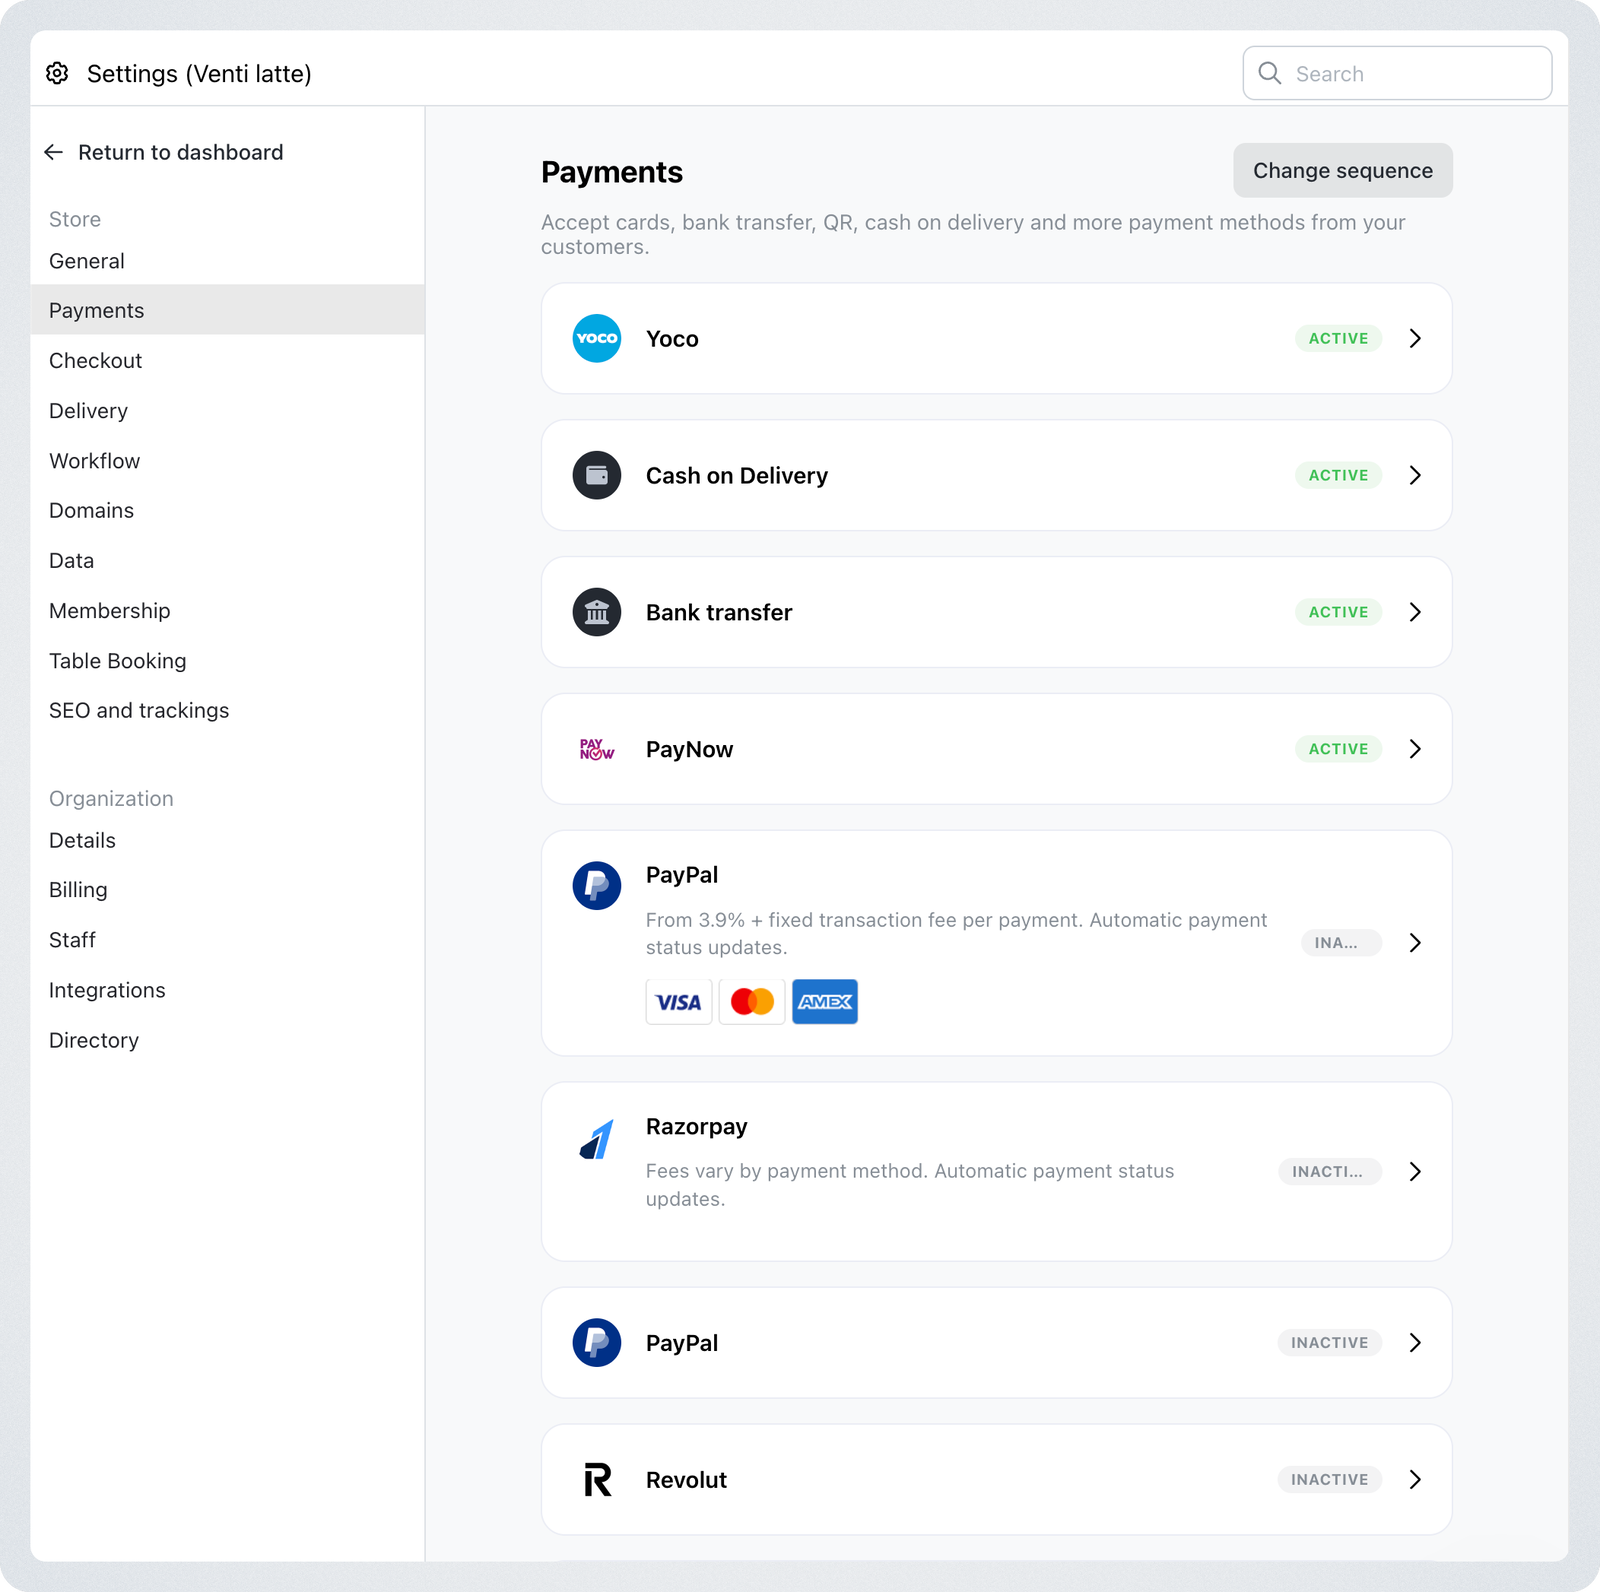Open Revolut row chevron
Image resolution: width=1600 pixels, height=1592 pixels.
[x=1415, y=1480]
